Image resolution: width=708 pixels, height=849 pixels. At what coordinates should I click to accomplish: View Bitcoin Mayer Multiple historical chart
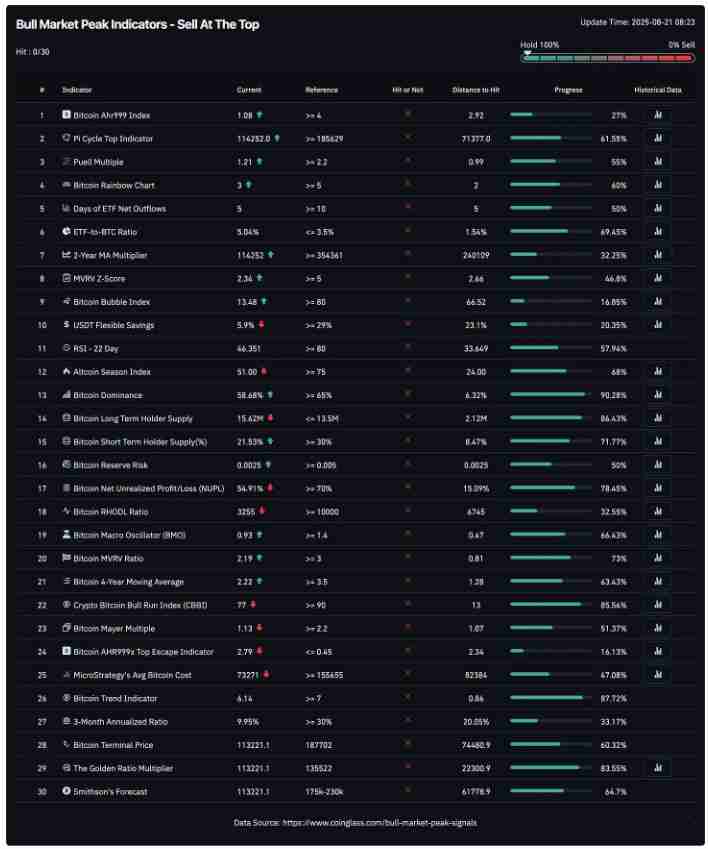tap(657, 628)
